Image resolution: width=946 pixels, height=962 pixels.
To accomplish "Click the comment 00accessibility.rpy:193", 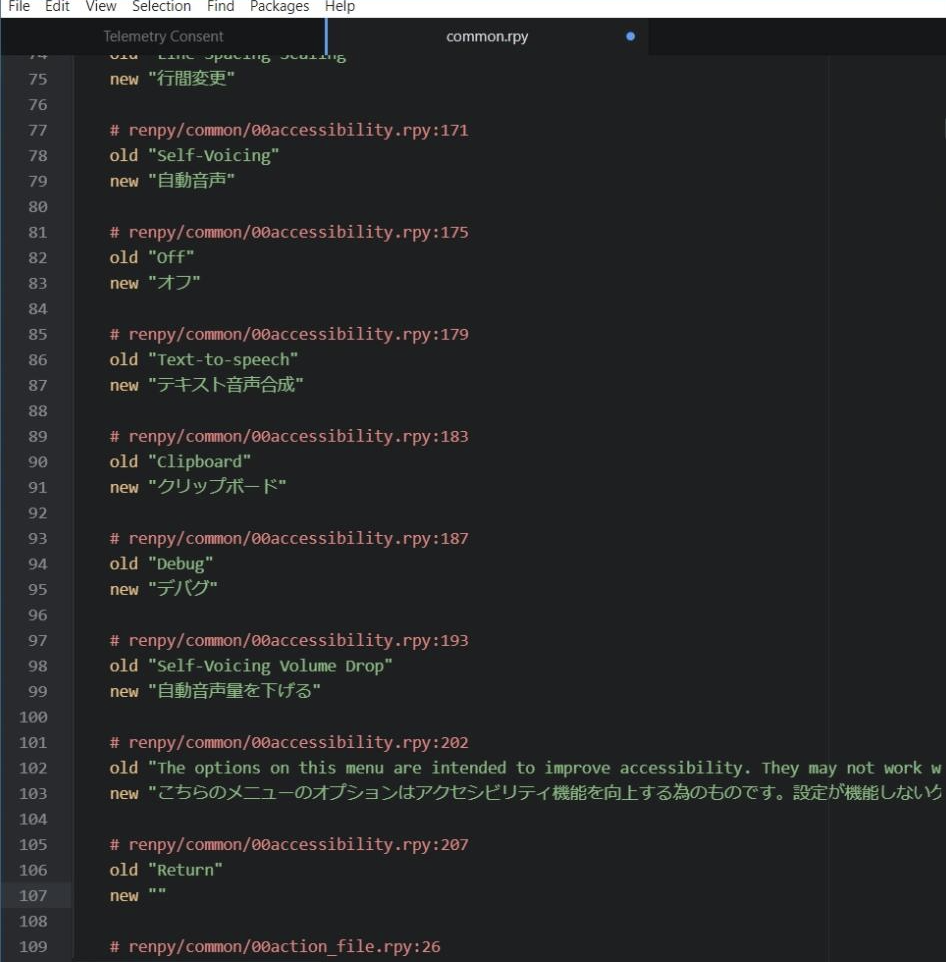I will click(289, 641).
